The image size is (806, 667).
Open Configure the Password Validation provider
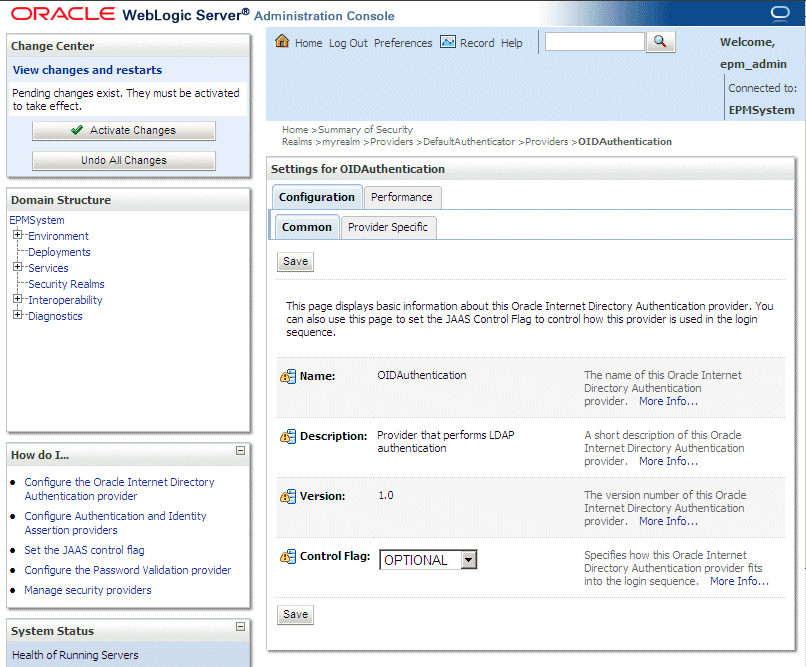pos(127,570)
